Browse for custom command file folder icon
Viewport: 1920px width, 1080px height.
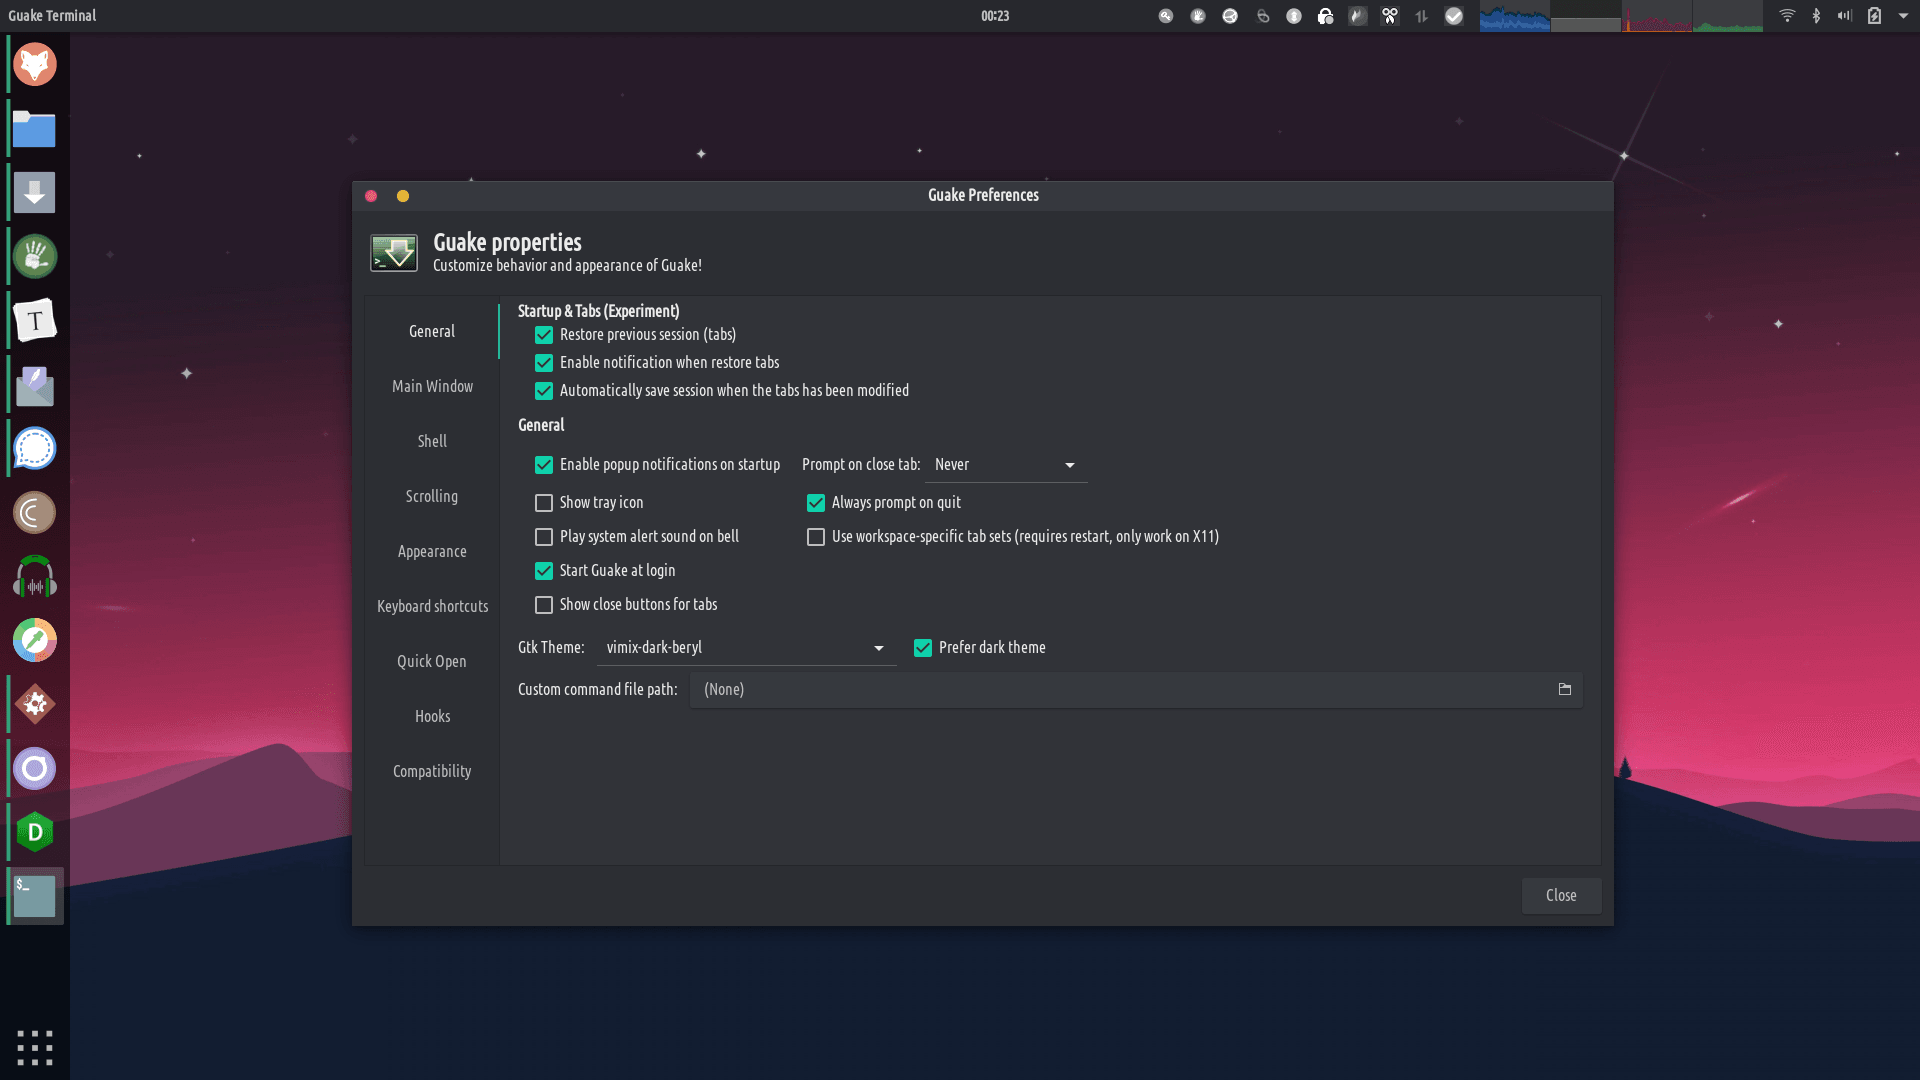(1565, 689)
